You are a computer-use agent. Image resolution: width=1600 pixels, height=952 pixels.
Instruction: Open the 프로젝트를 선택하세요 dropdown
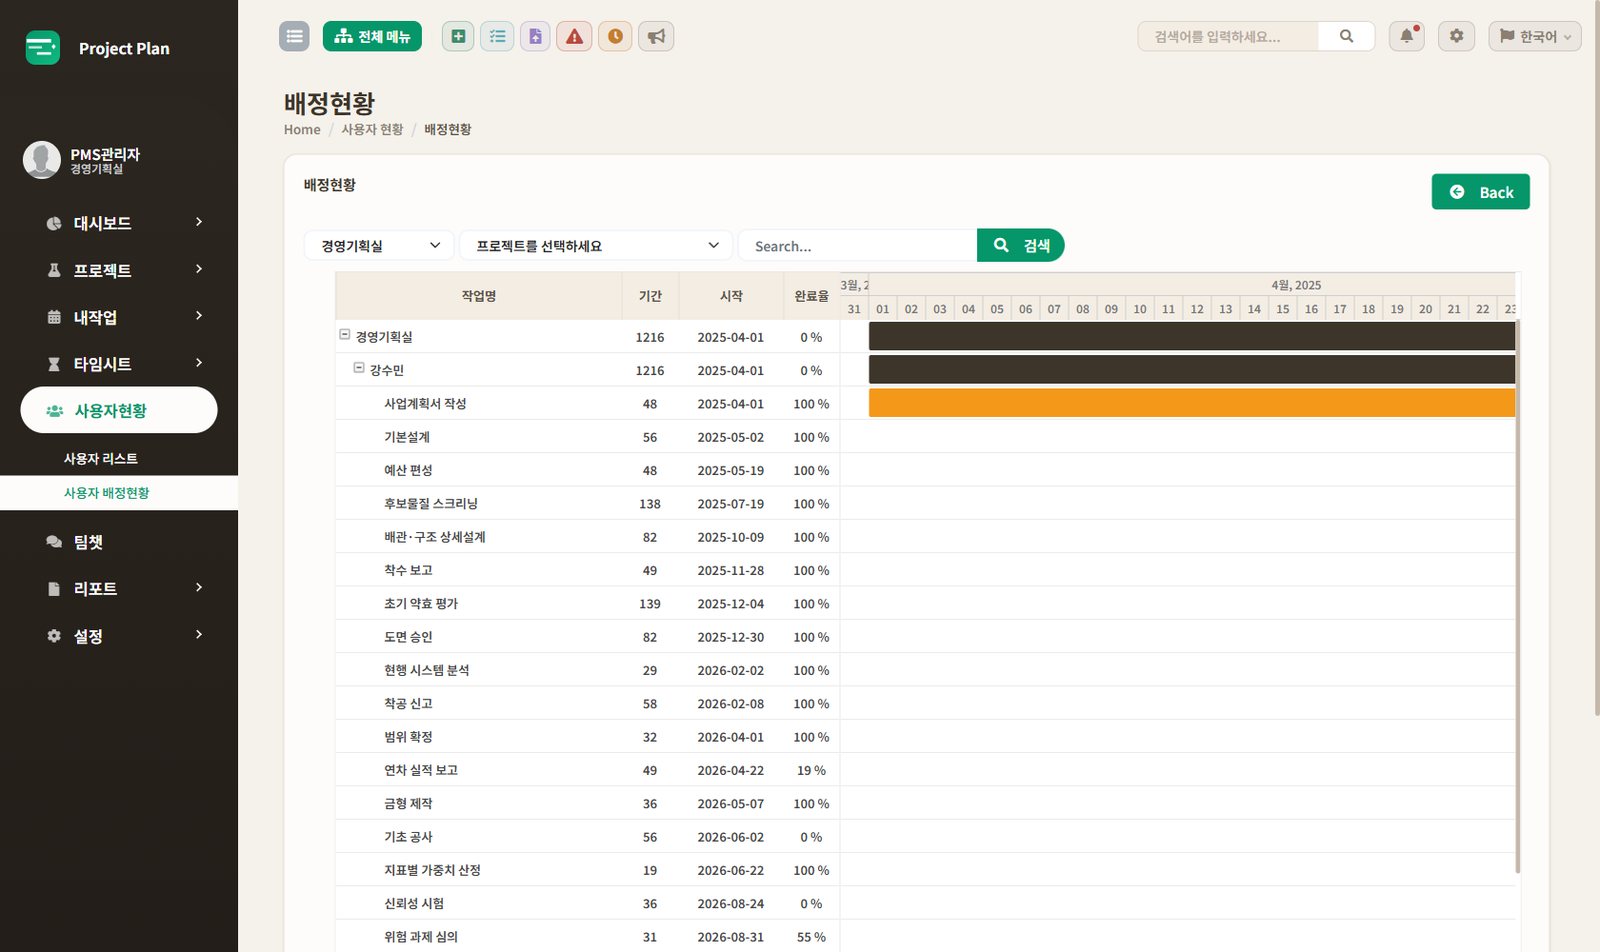tap(596, 245)
